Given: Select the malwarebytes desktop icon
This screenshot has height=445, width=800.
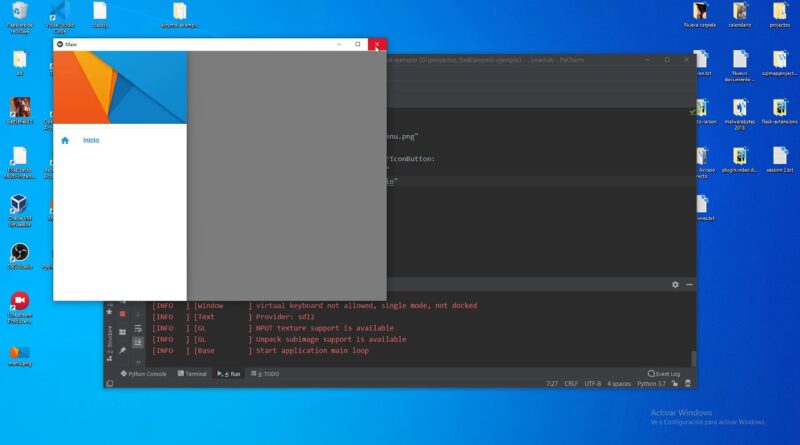Looking at the screenshot, I should click(740, 114).
